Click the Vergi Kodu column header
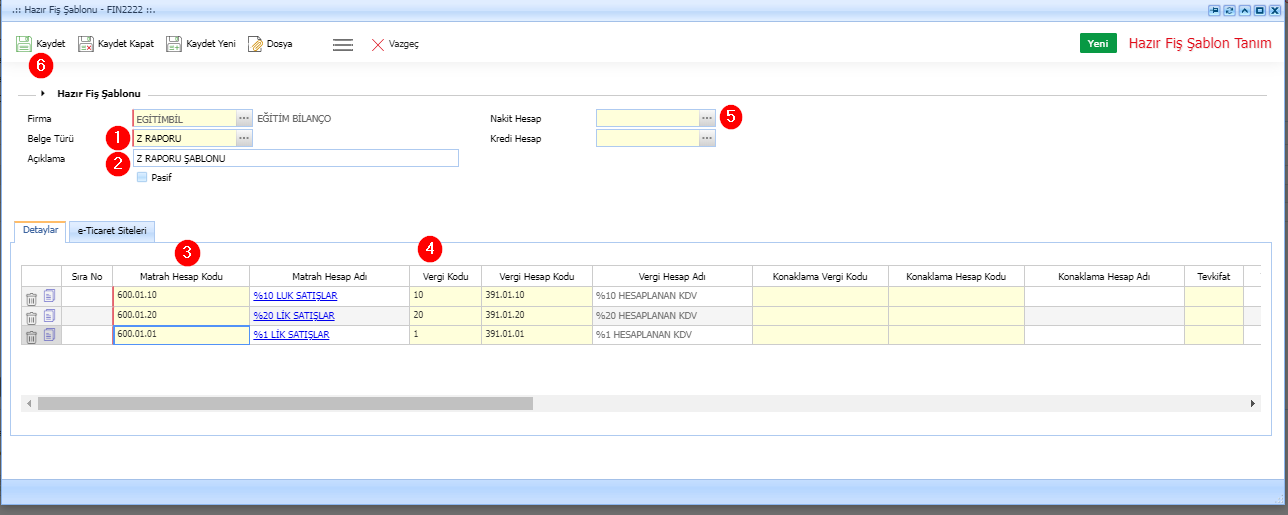 (445, 276)
